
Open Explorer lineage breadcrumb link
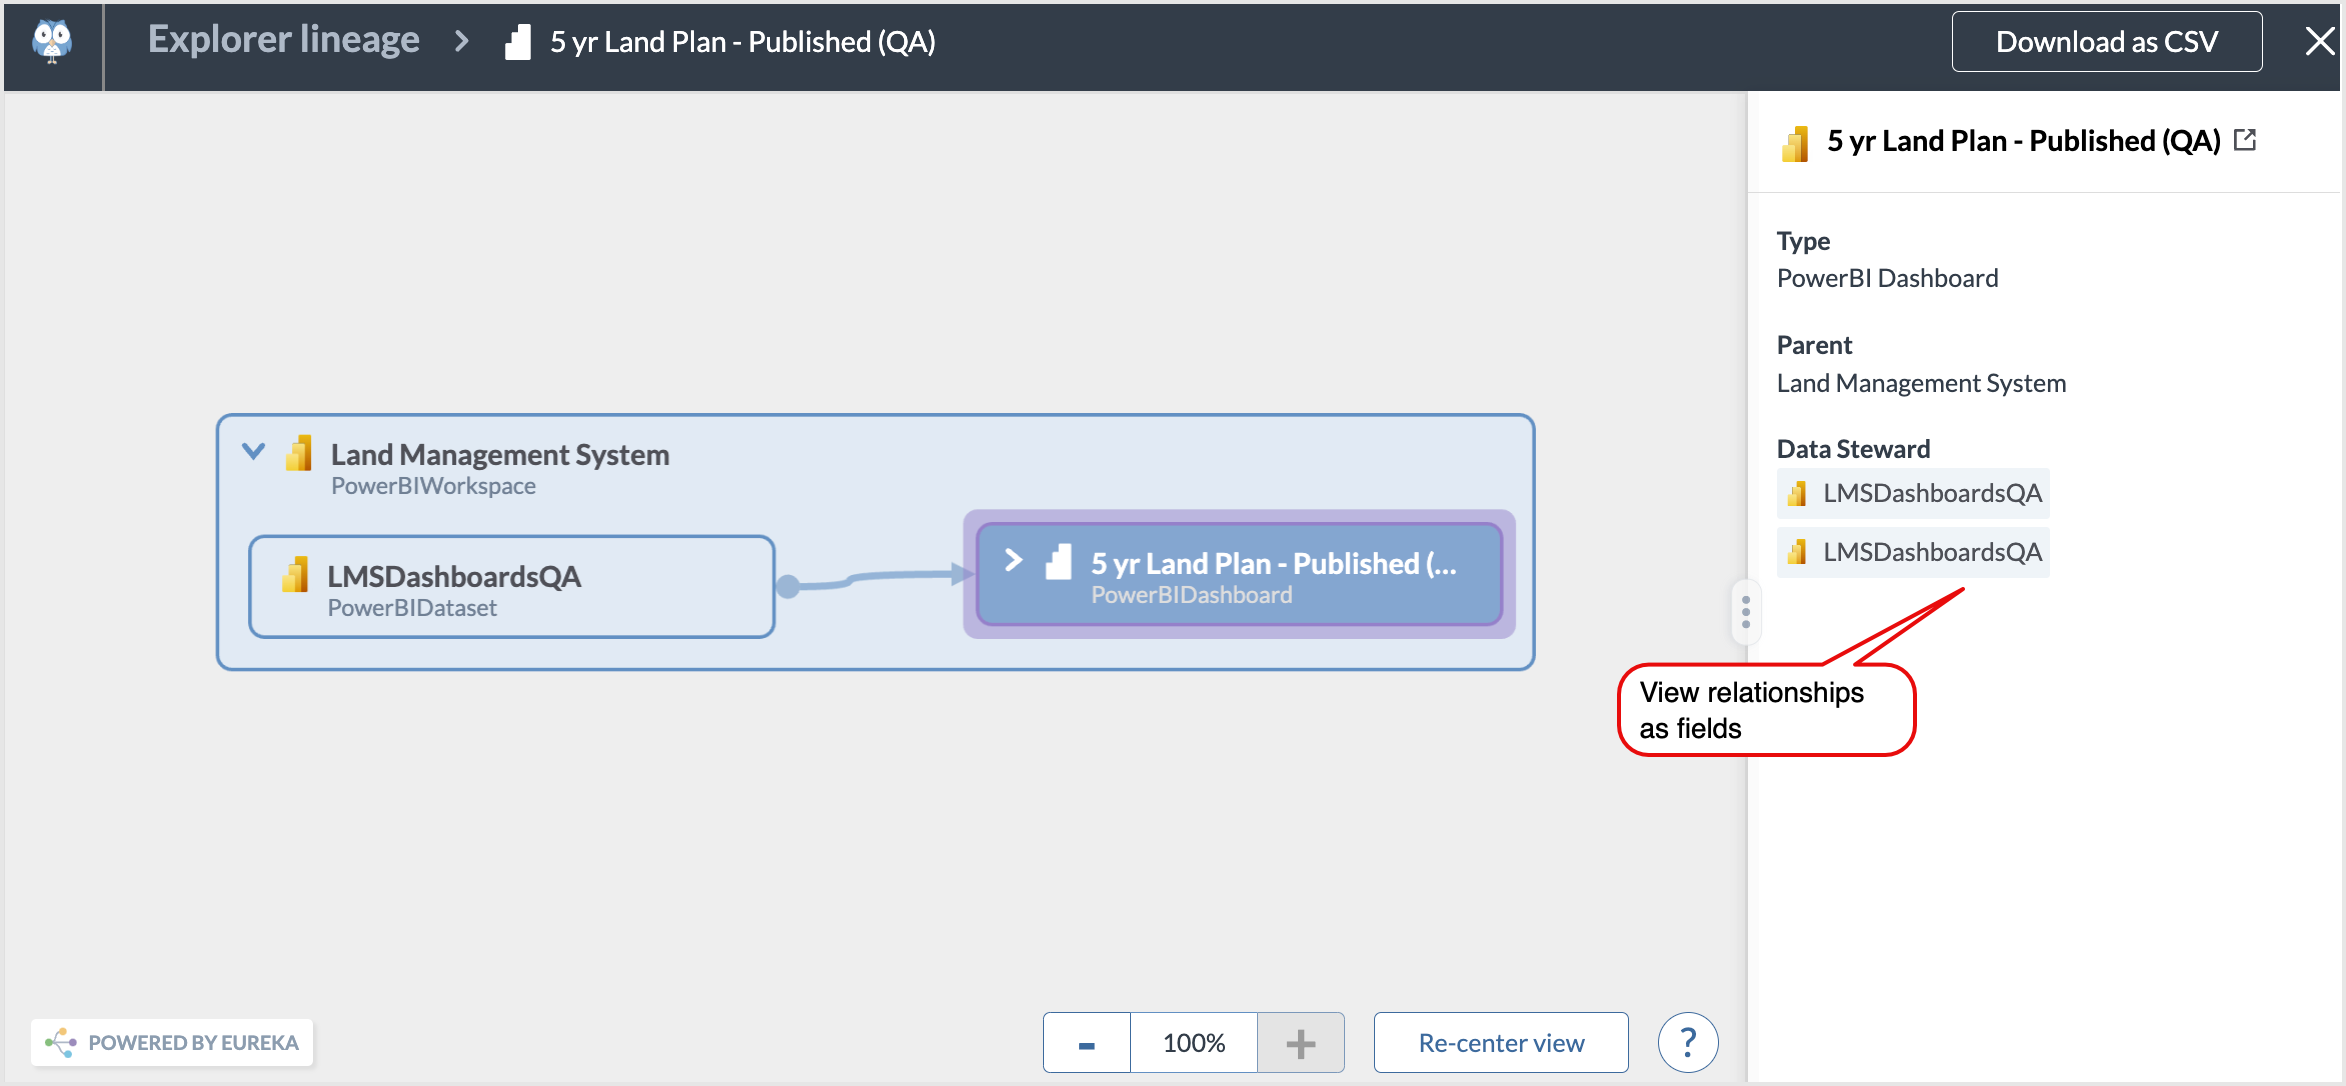[284, 40]
